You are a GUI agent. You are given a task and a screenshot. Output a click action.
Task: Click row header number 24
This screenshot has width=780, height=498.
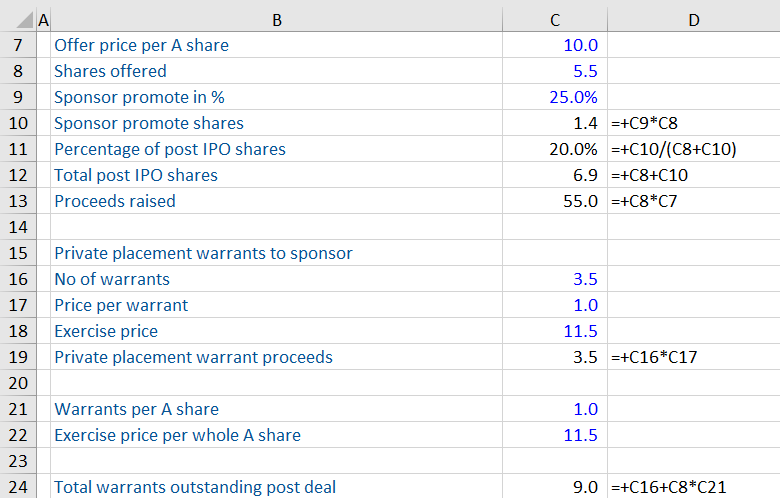click(17, 487)
